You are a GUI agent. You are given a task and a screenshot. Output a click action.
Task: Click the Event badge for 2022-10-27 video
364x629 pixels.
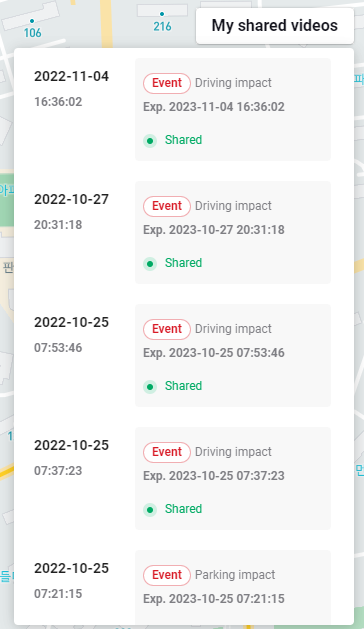point(167,206)
